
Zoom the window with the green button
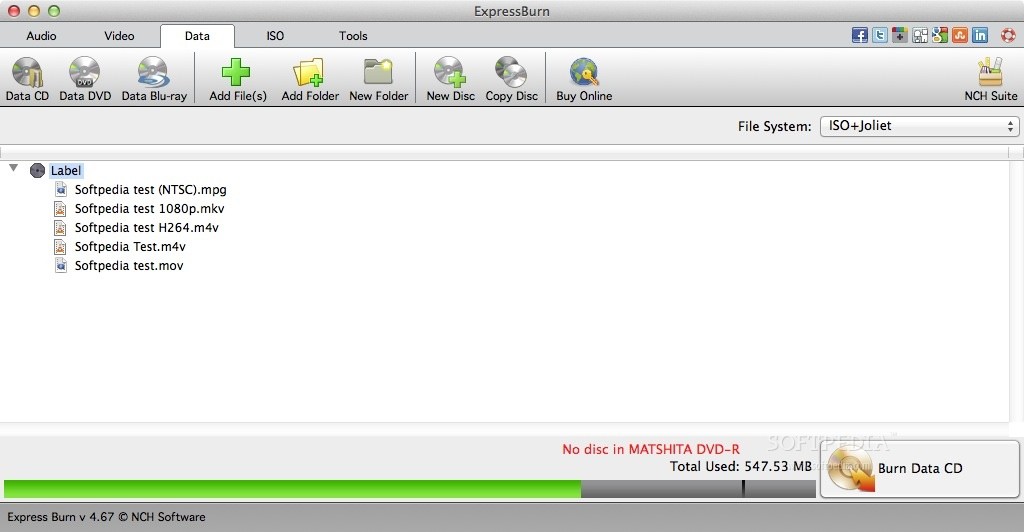(x=54, y=10)
